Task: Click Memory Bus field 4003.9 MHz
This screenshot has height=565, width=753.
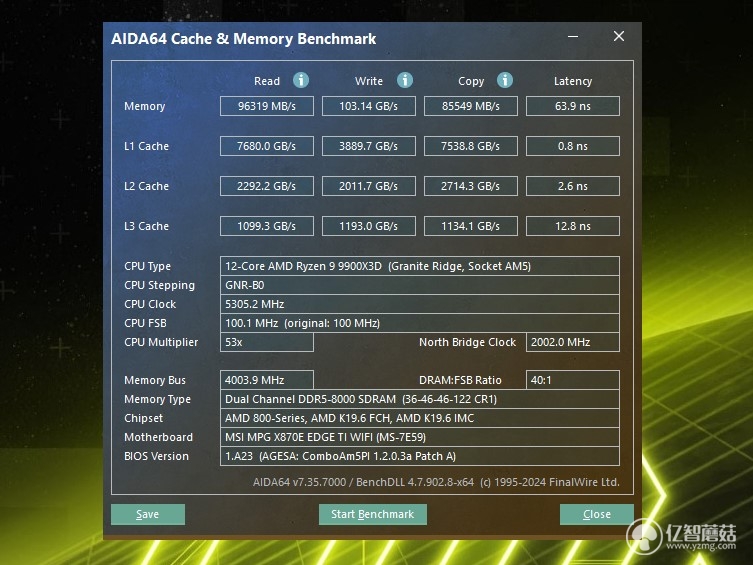Action: point(267,380)
